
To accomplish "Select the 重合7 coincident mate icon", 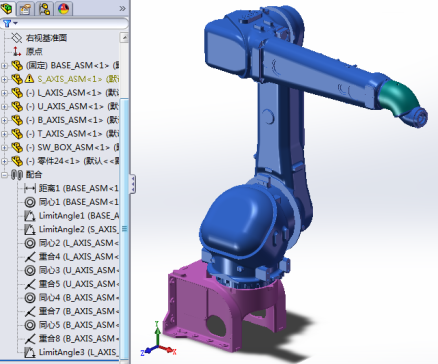I will [30, 311].
